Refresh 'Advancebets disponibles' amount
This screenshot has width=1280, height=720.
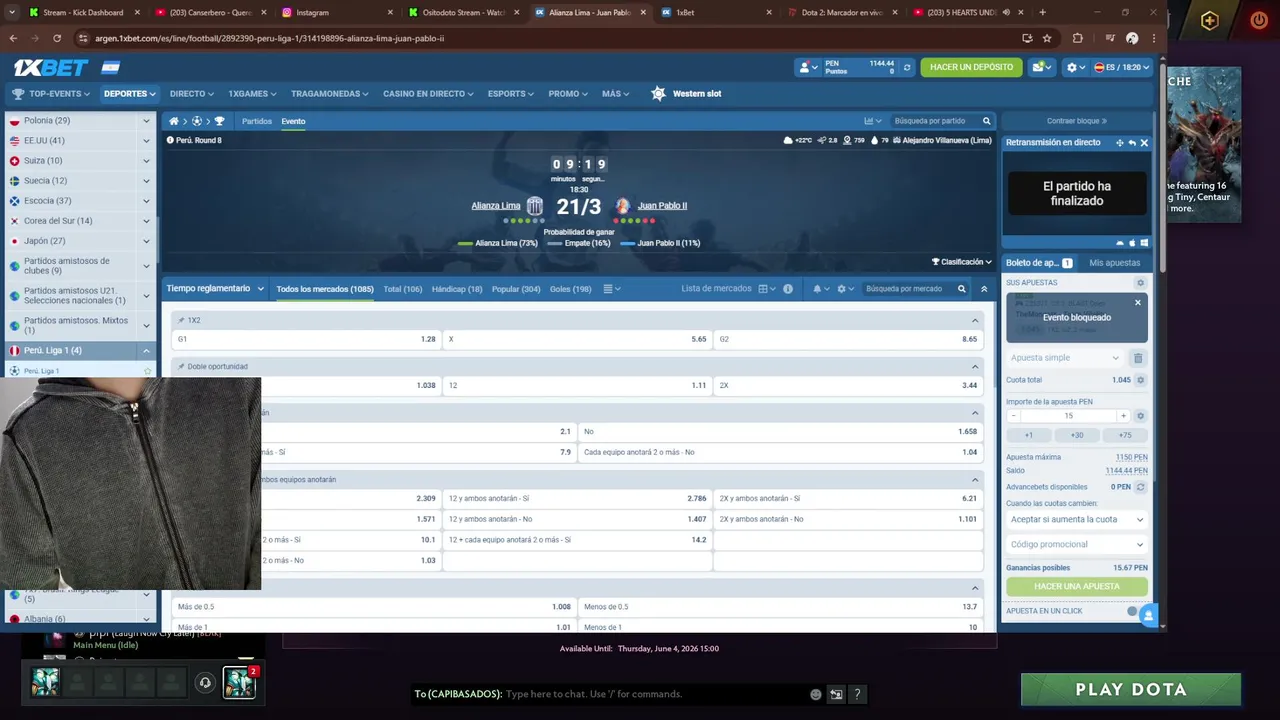tap(1141, 487)
